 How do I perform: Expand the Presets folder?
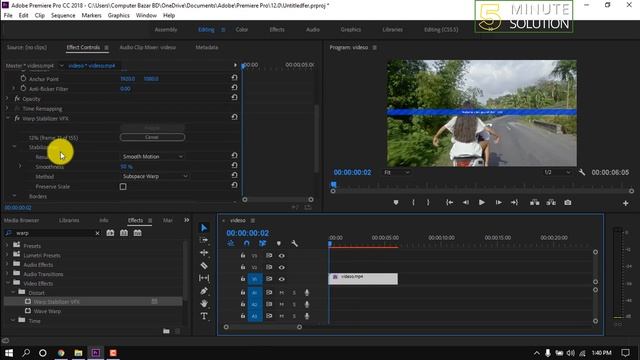coord(7,245)
